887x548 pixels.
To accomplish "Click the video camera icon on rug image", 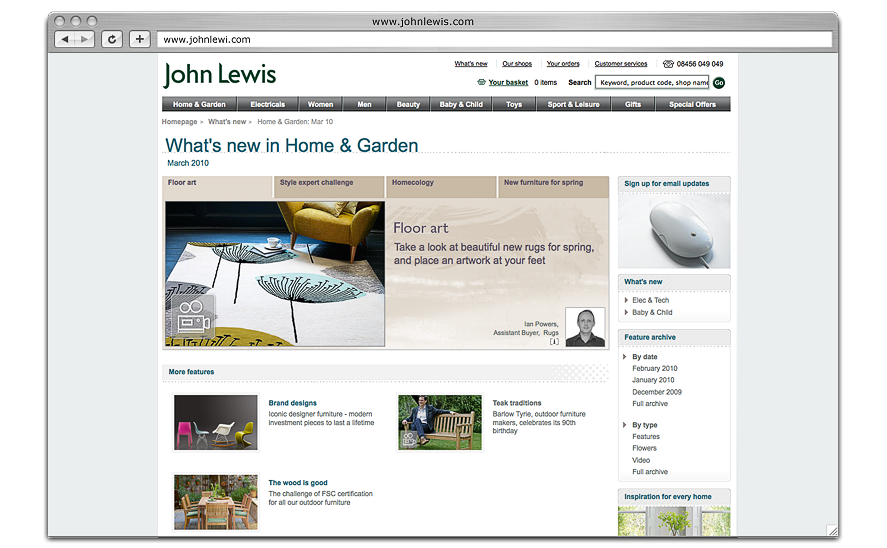I will (192, 318).
